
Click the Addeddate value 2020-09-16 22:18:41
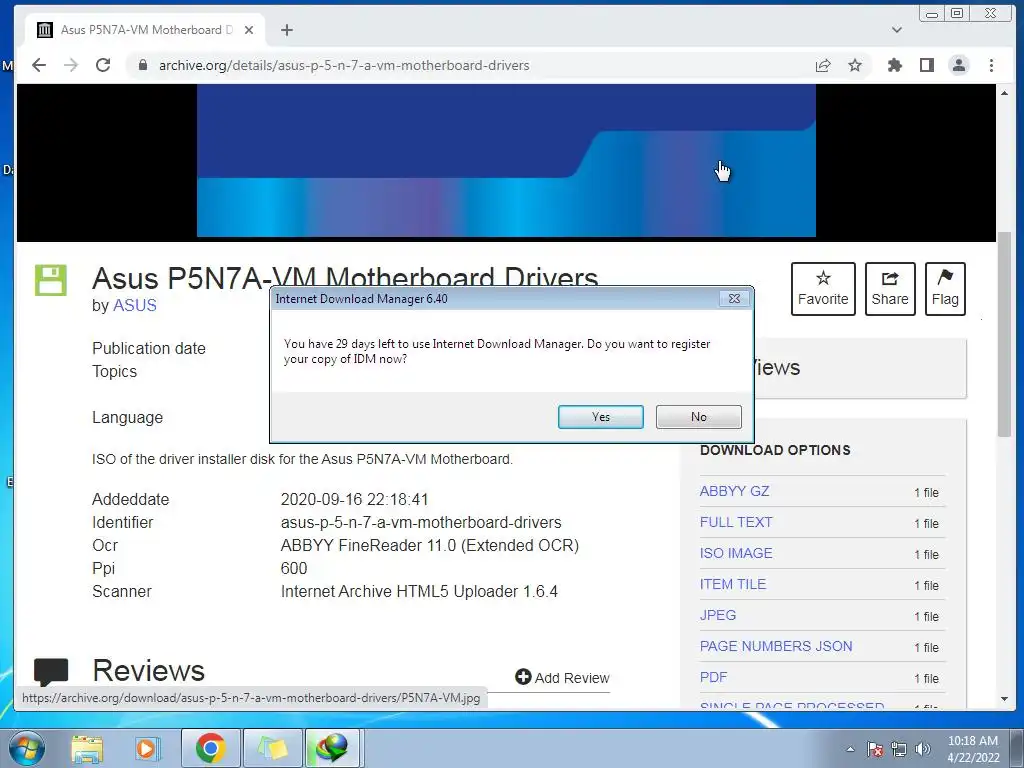tap(355, 500)
